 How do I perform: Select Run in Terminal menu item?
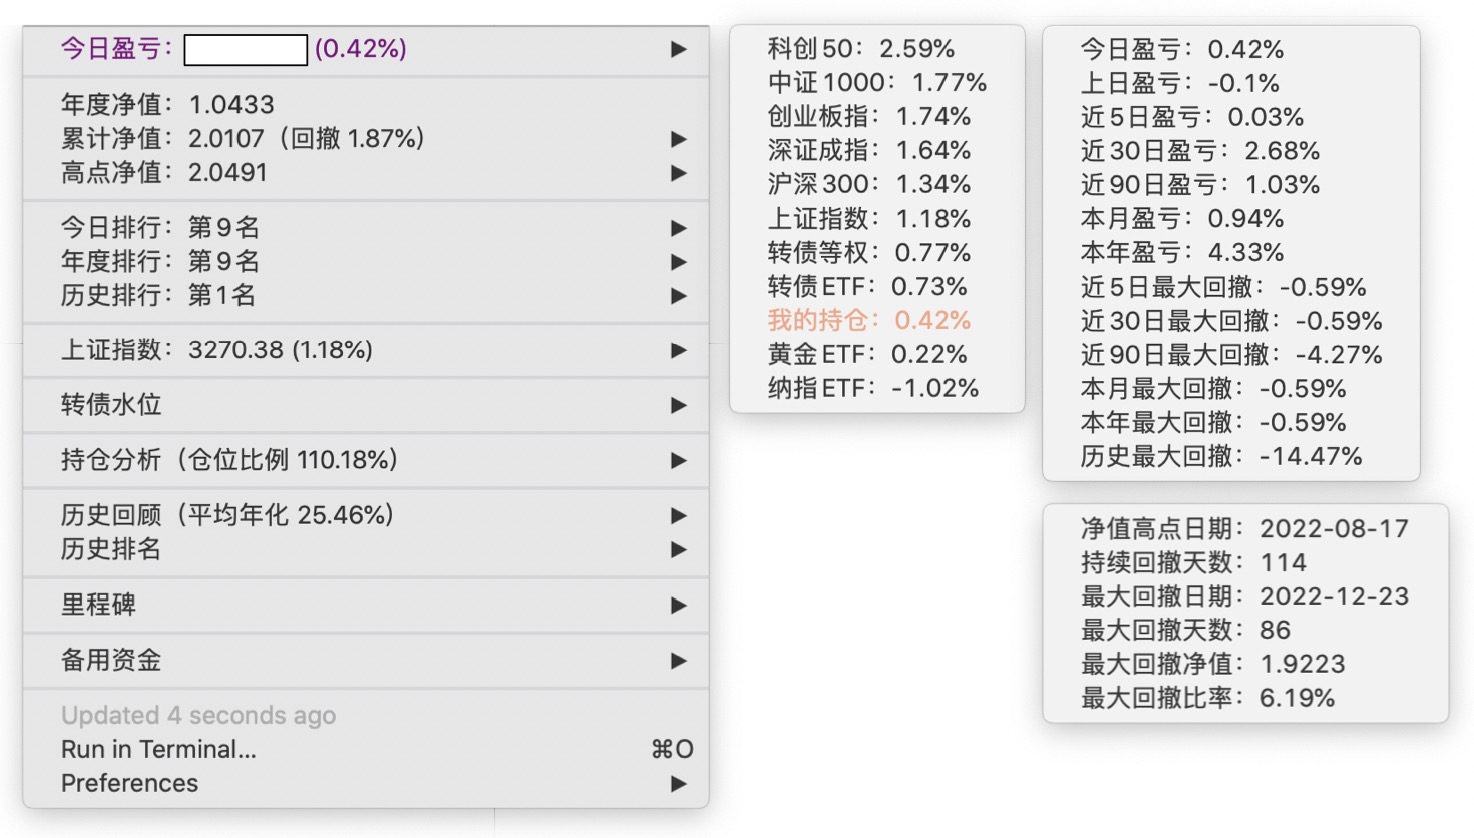pos(159,749)
